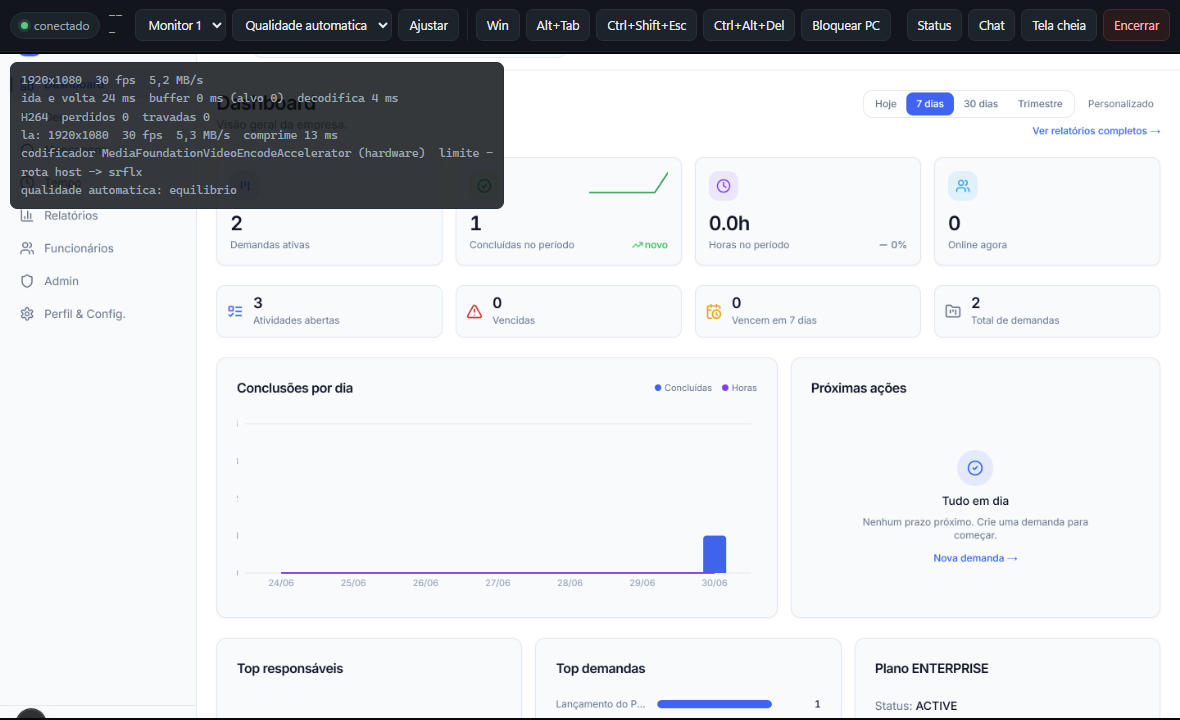The image size is (1180, 720).
Task: Open Ver relatórios completos link
Action: (x=1096, y=131)
